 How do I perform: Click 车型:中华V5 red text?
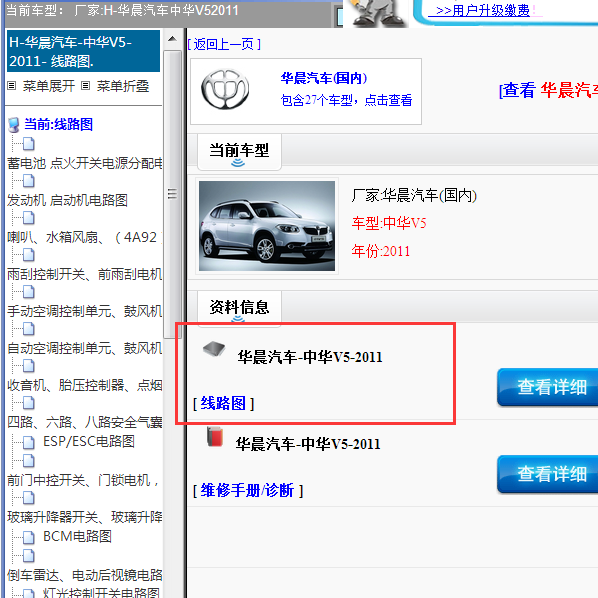click(x=389, y=223)
